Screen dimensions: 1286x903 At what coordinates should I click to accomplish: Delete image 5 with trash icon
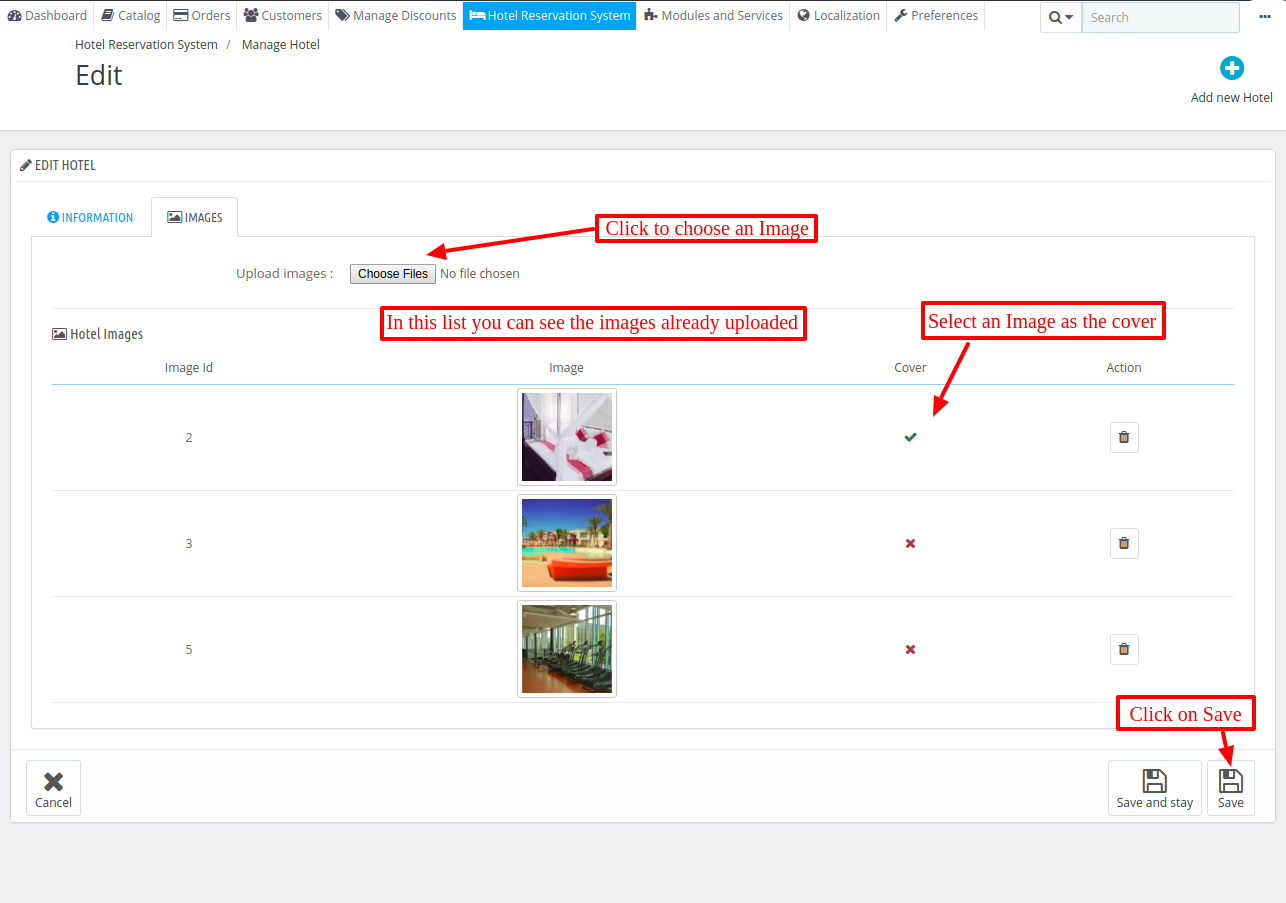tap(1124, 649)
